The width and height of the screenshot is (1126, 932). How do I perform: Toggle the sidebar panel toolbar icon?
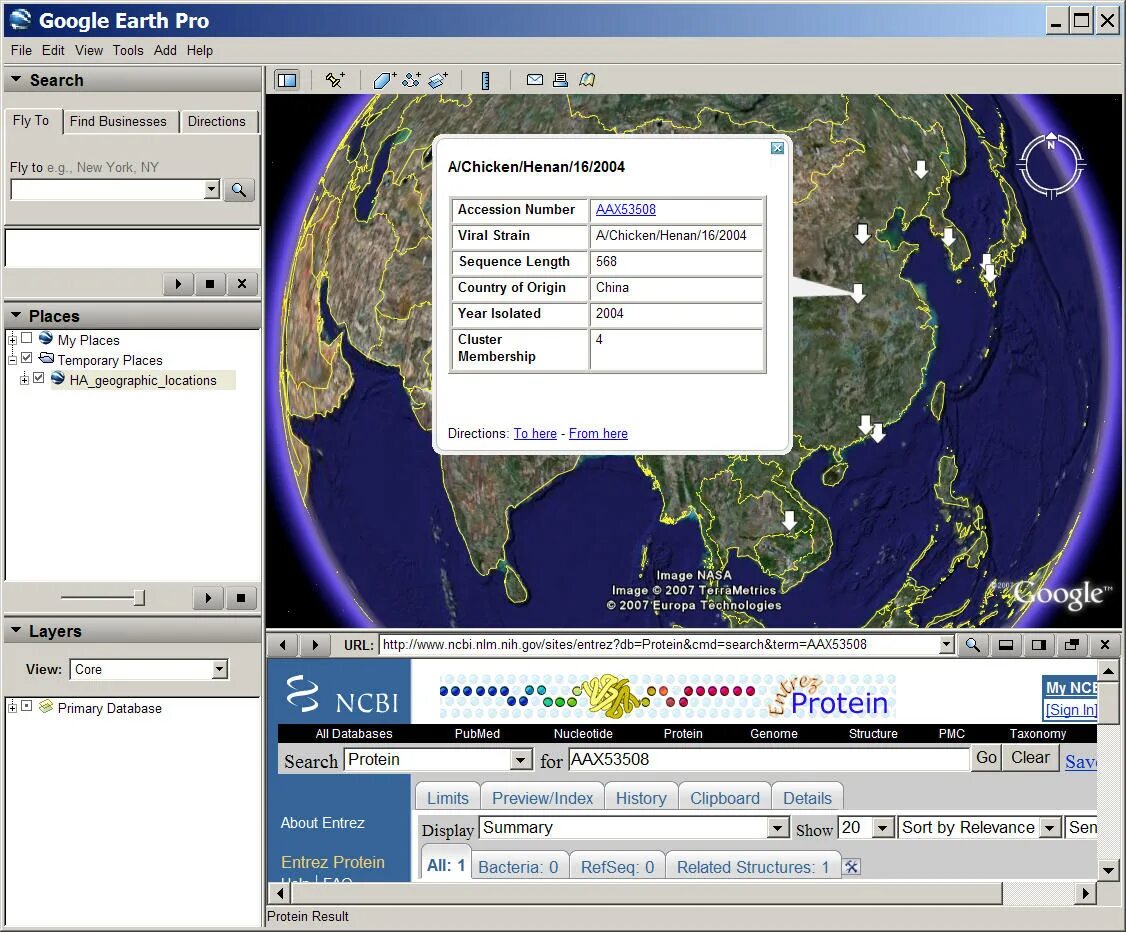pos(287,80)
